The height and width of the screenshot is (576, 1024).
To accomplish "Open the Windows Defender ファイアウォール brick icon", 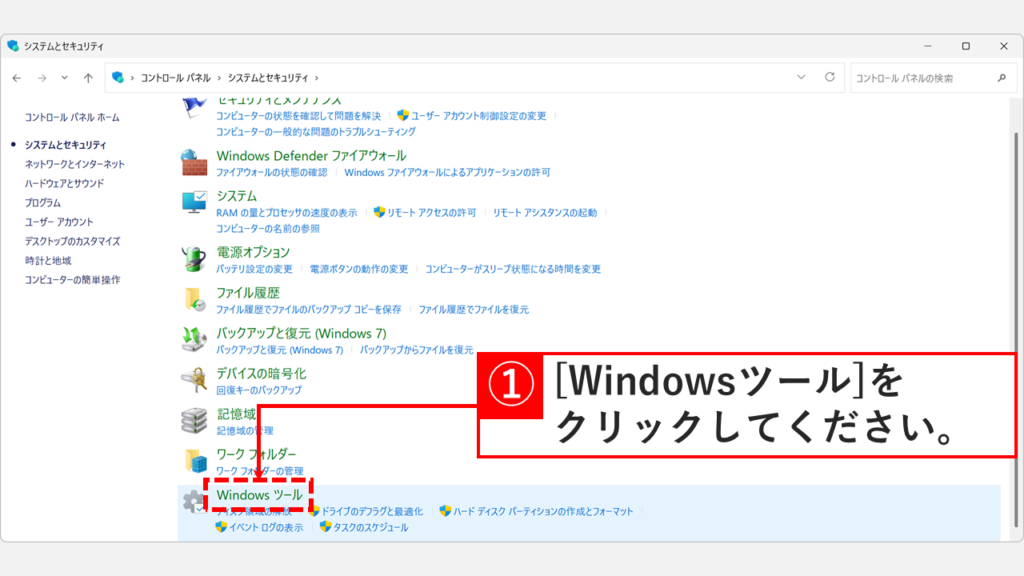I will click(196, 162).
